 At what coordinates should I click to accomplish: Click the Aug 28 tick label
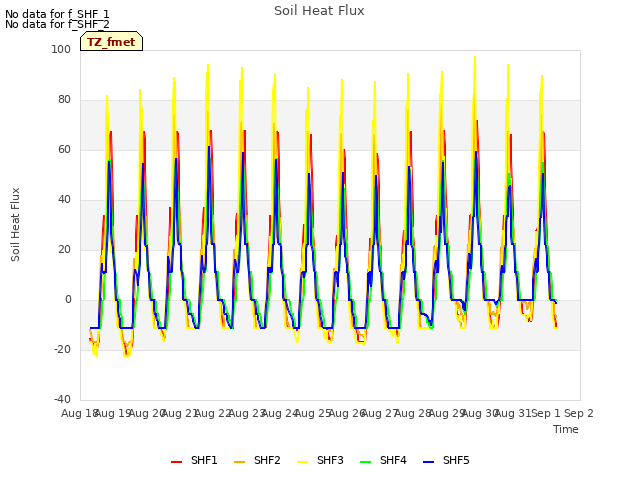click(413, 413)
